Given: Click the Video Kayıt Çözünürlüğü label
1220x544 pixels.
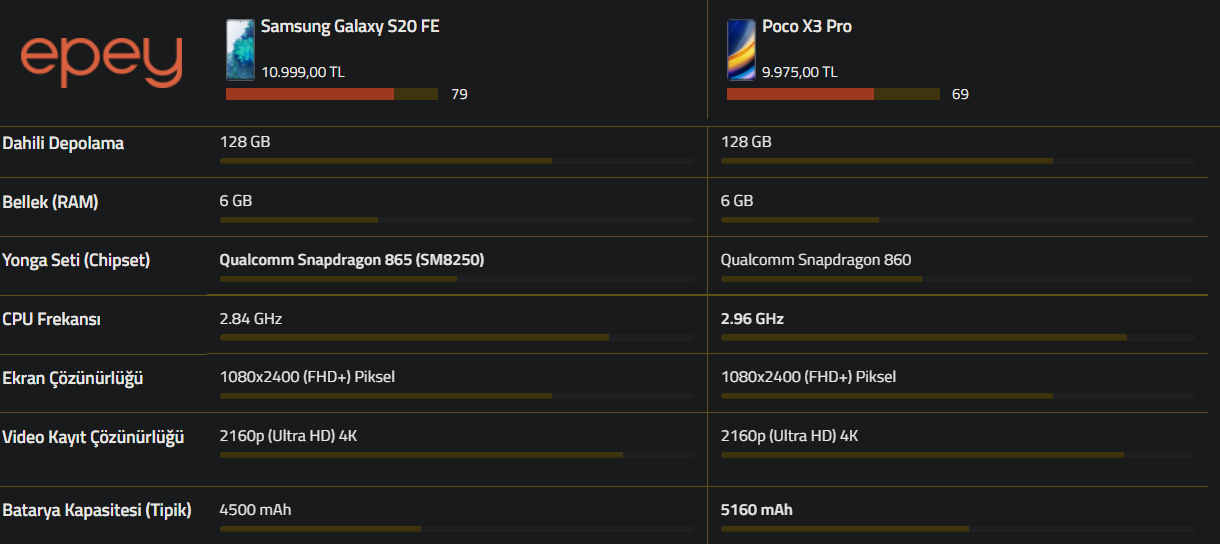Looking at the screenshot, I should click(x=93, y=437).
